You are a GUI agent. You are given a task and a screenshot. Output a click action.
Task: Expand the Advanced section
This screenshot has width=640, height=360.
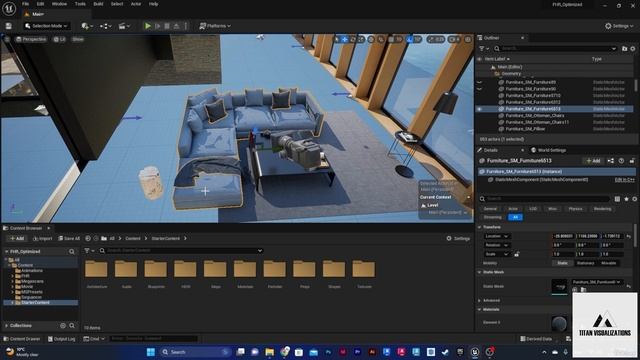click(480, 300)
